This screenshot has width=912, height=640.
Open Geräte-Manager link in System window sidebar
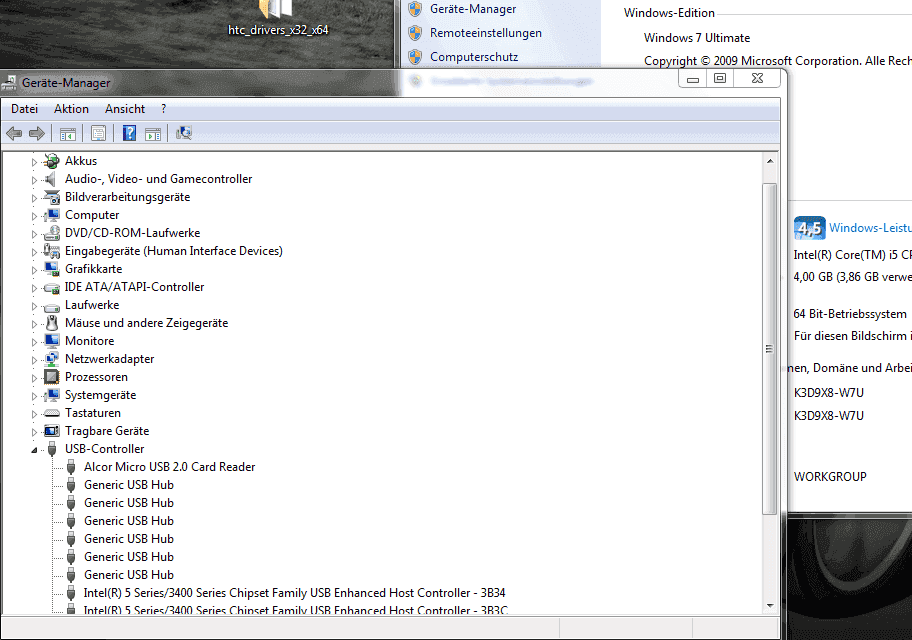coord(473,9)
